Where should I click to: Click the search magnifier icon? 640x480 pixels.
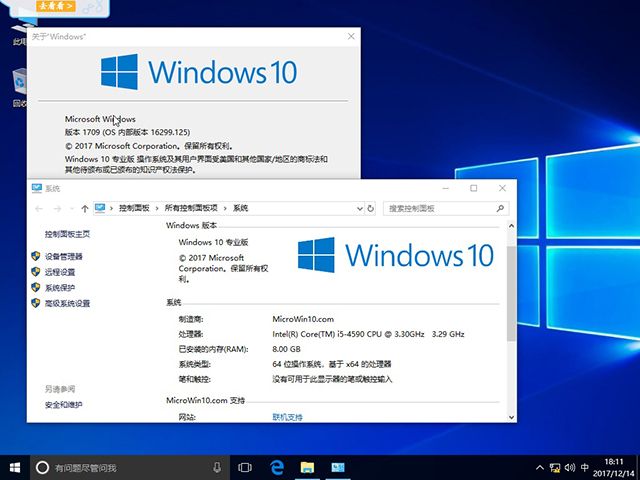coord(500,209)
